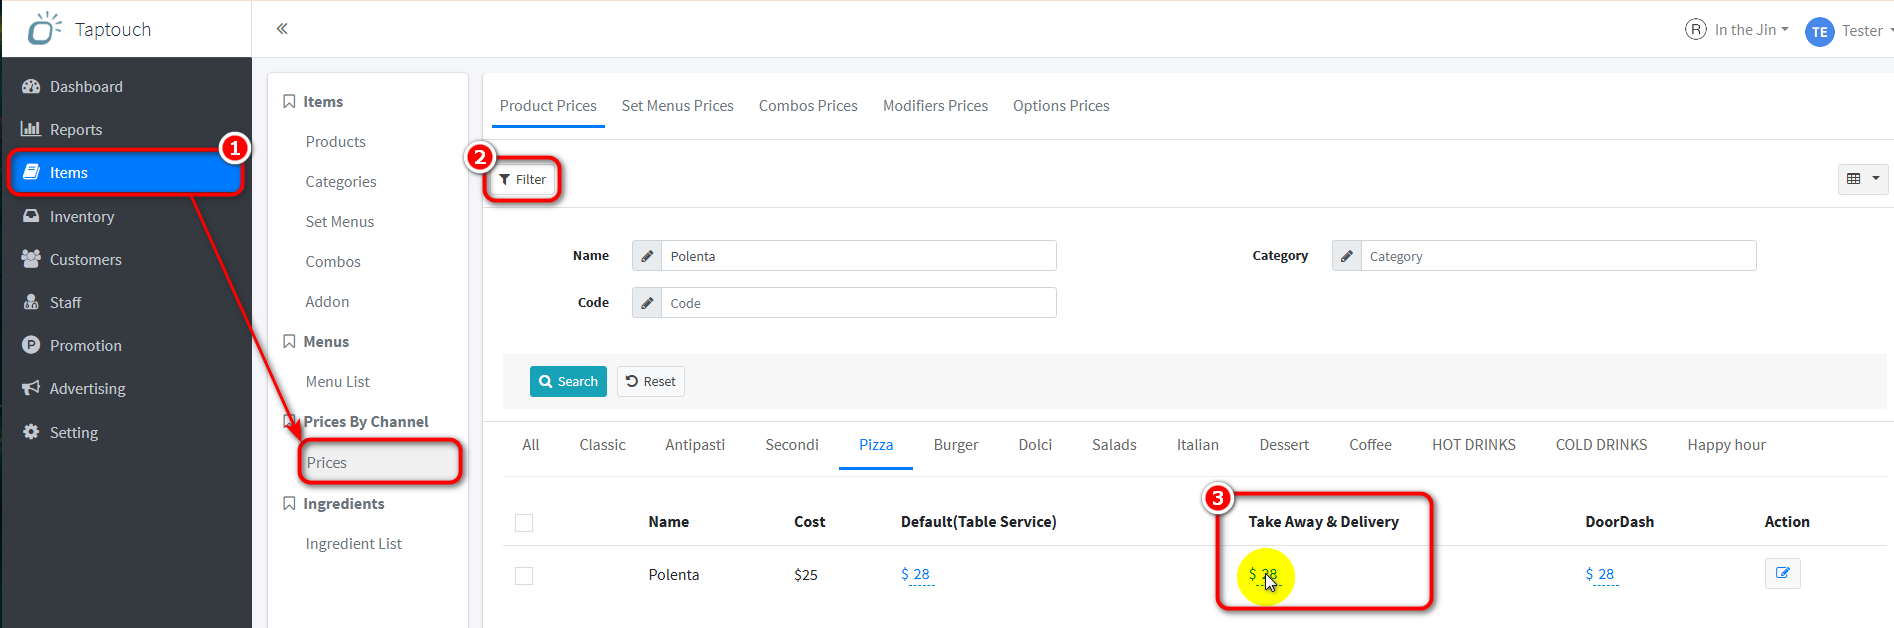Viewport: 1894px width, 628px height.
Task: Select the Salads category tab
Action: tap(1114, 445)
